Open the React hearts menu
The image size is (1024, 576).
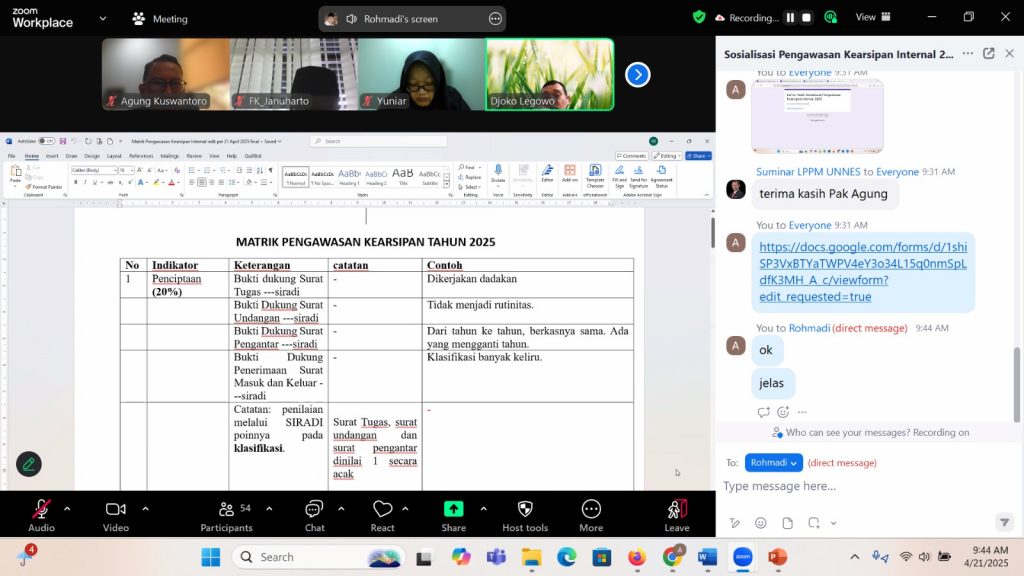(x=382, y=509)
